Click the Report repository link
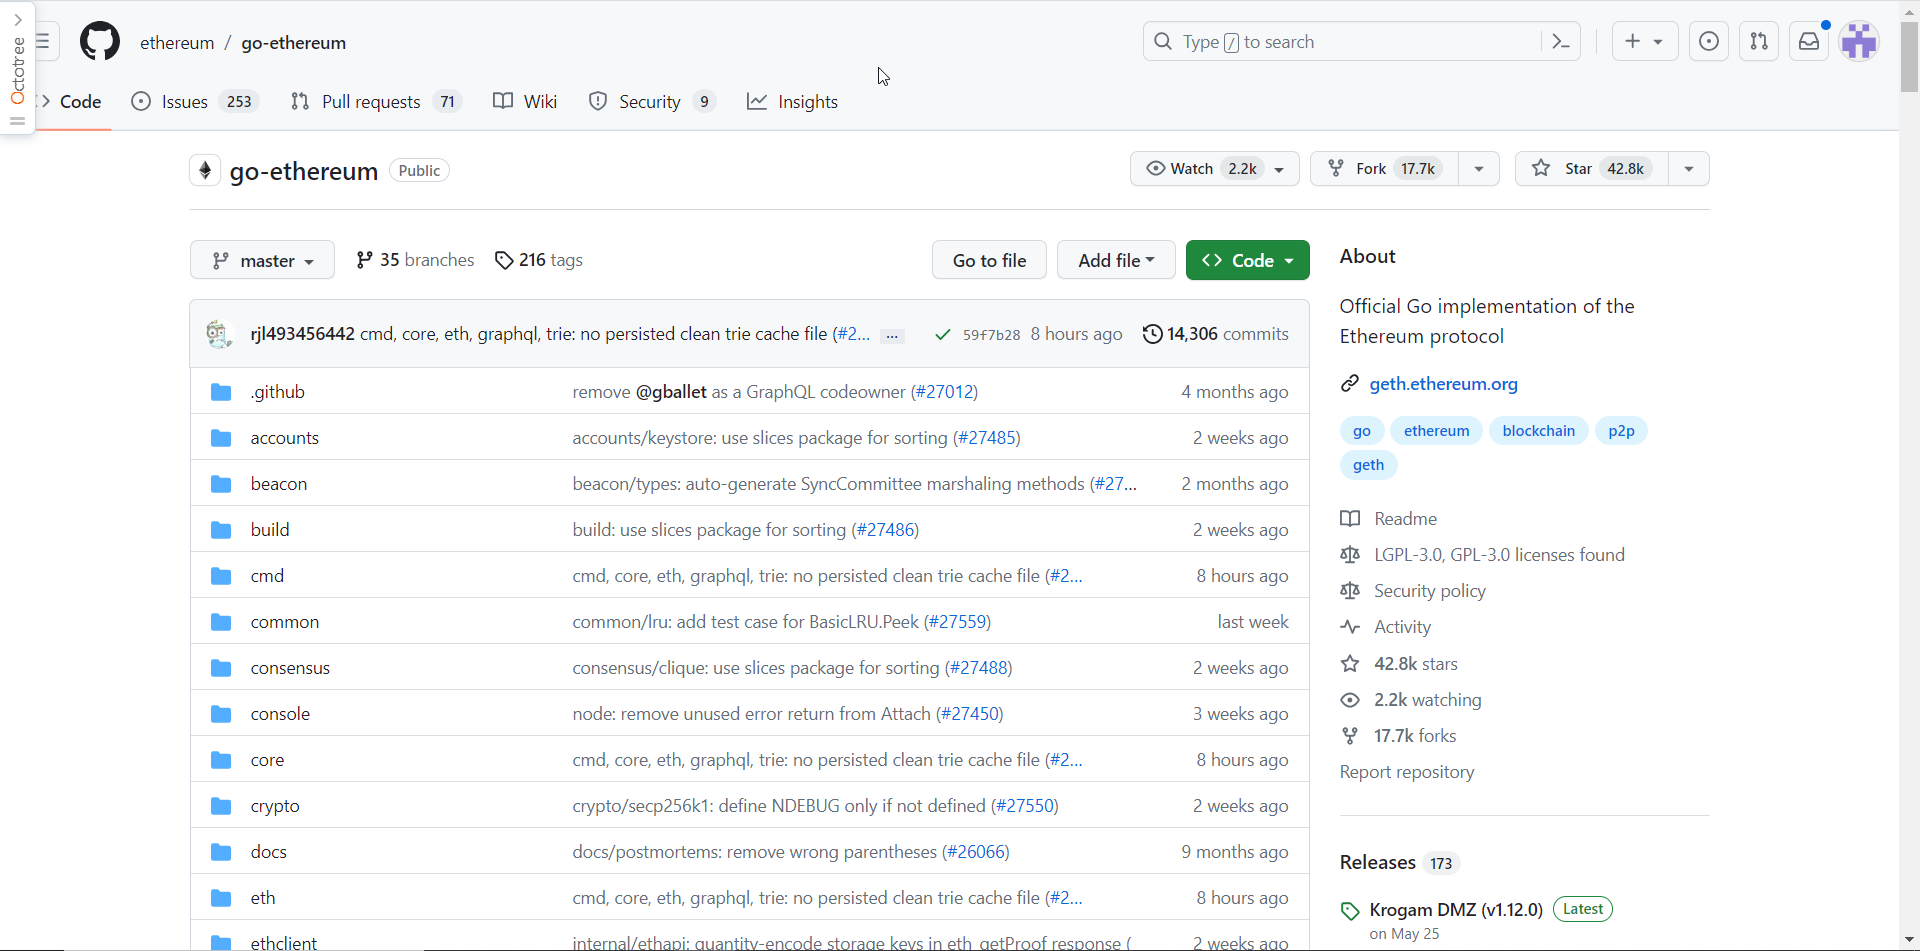The width and height of the screenshot is (1920, 951). tap(1407, 772)
